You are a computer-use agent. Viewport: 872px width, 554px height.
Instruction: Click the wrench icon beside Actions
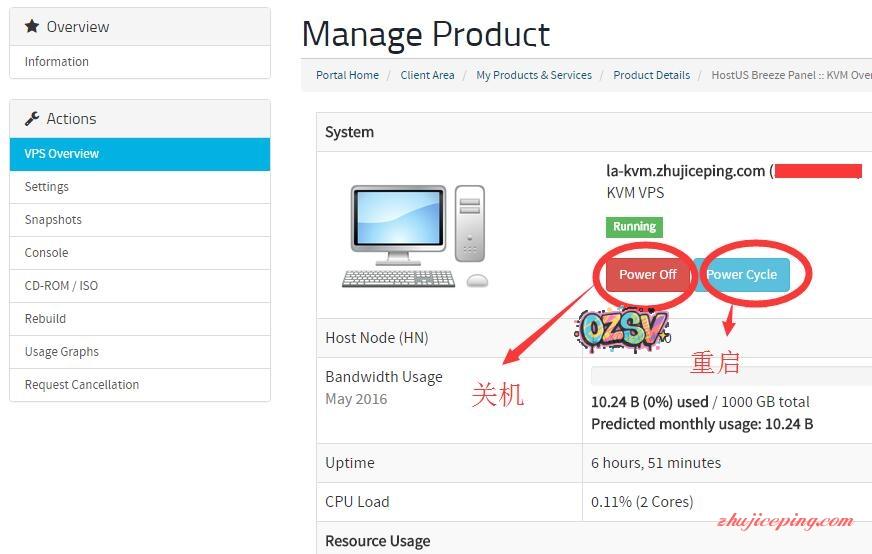[x=32, y=119]
